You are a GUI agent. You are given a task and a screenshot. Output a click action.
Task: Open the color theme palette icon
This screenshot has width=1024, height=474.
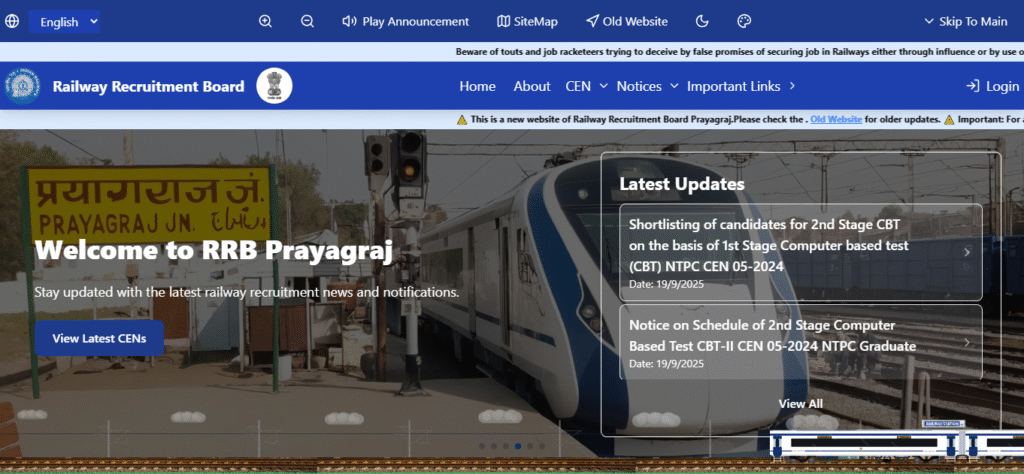[744, 22]
